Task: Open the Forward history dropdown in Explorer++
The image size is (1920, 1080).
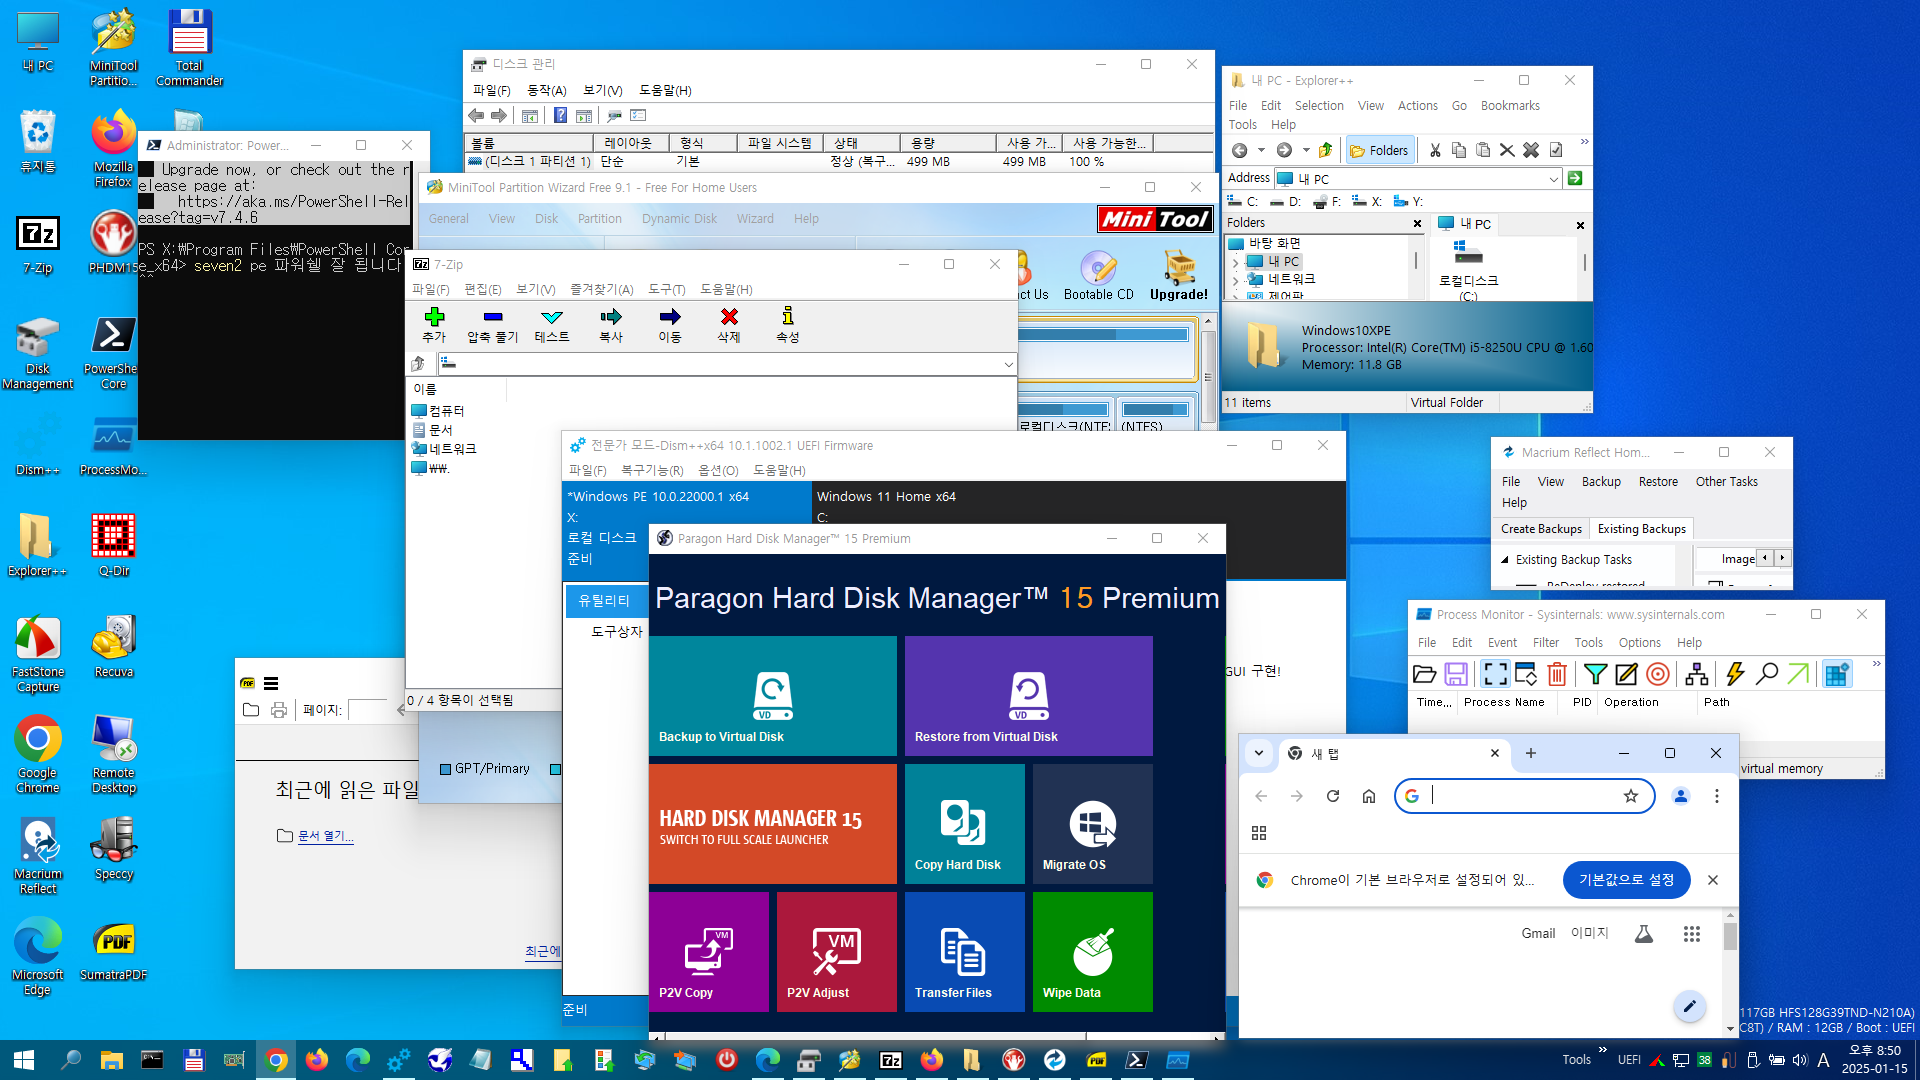Action: [1306, 150]
